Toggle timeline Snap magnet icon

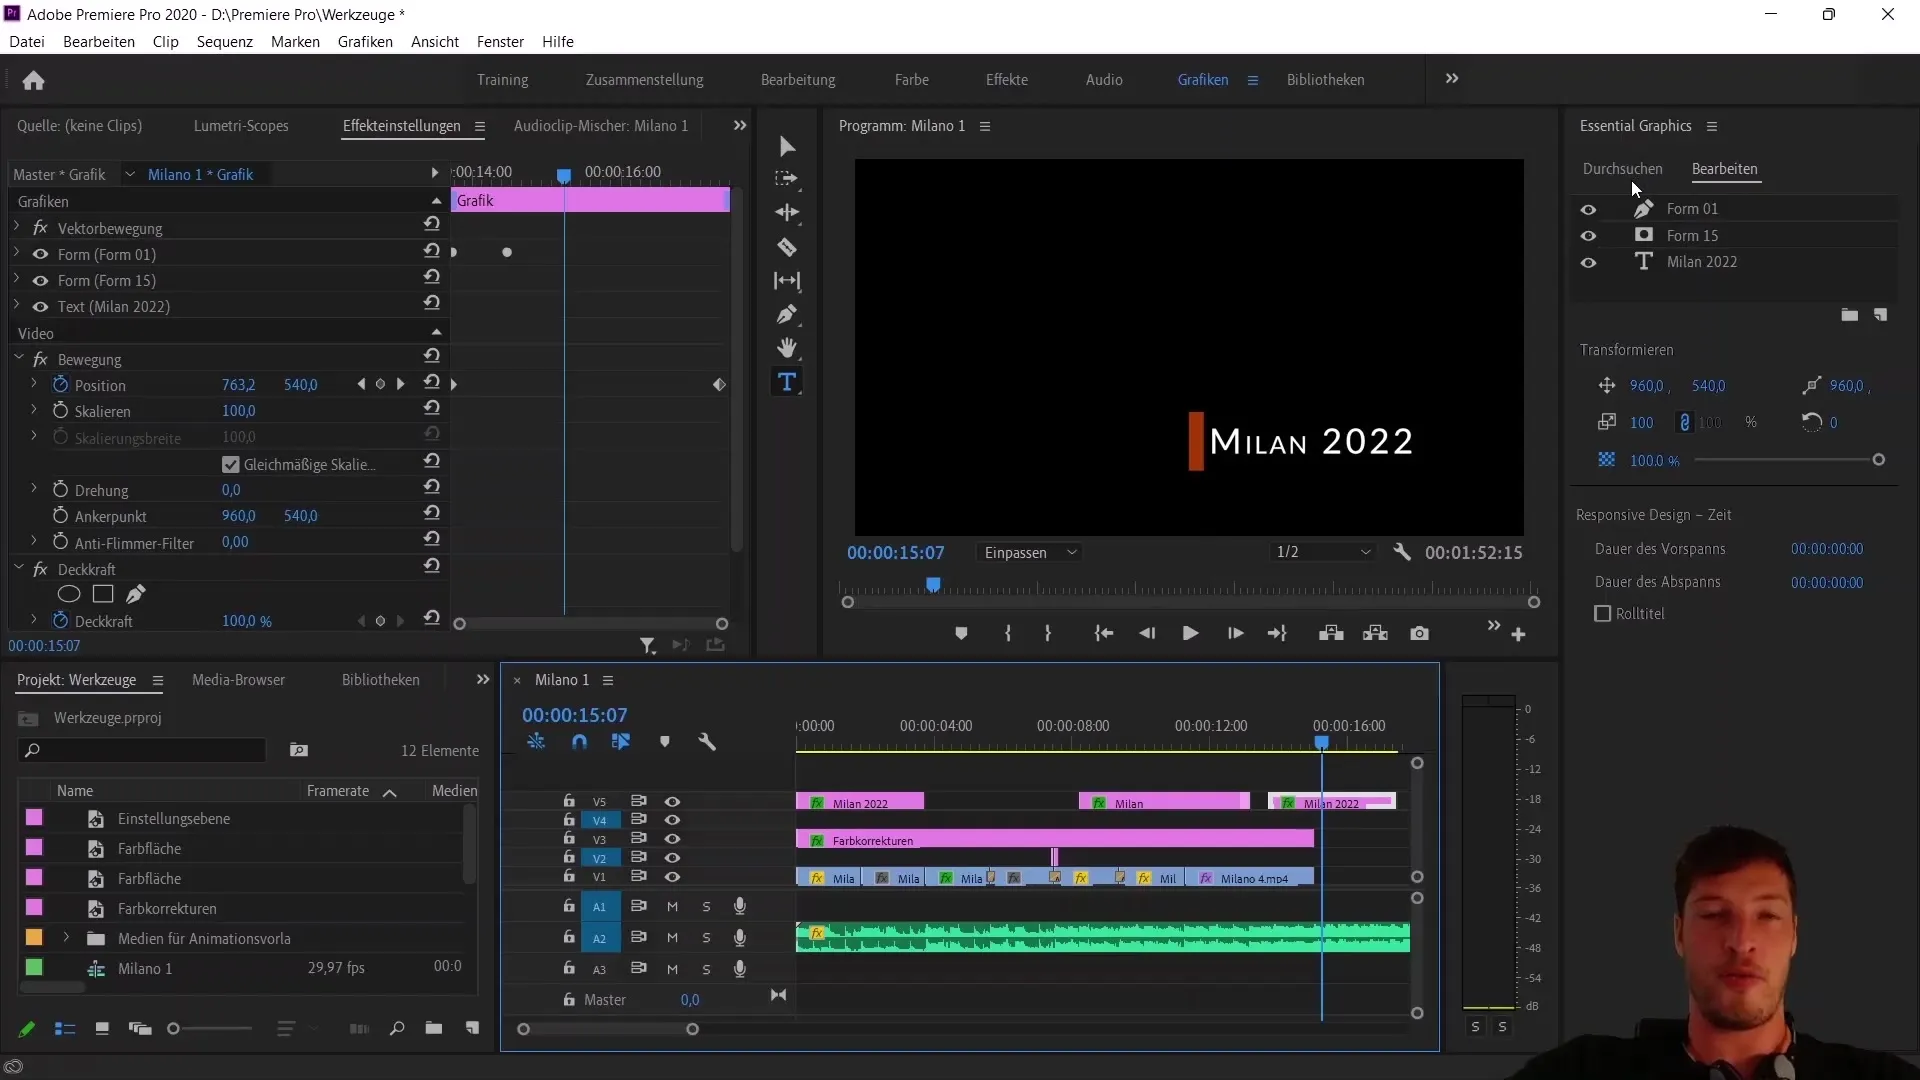(x=579, y=742)
